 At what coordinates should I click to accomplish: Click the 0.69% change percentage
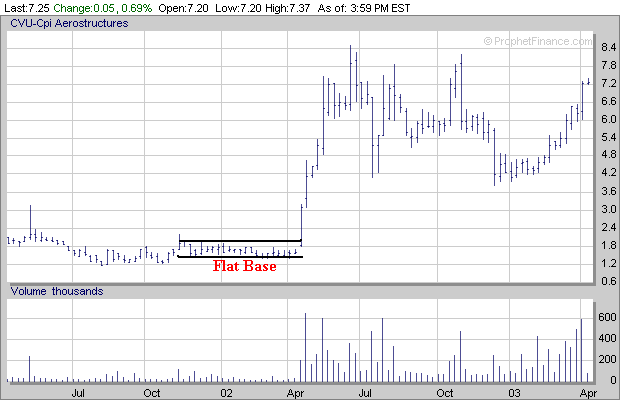click(136, 8)
